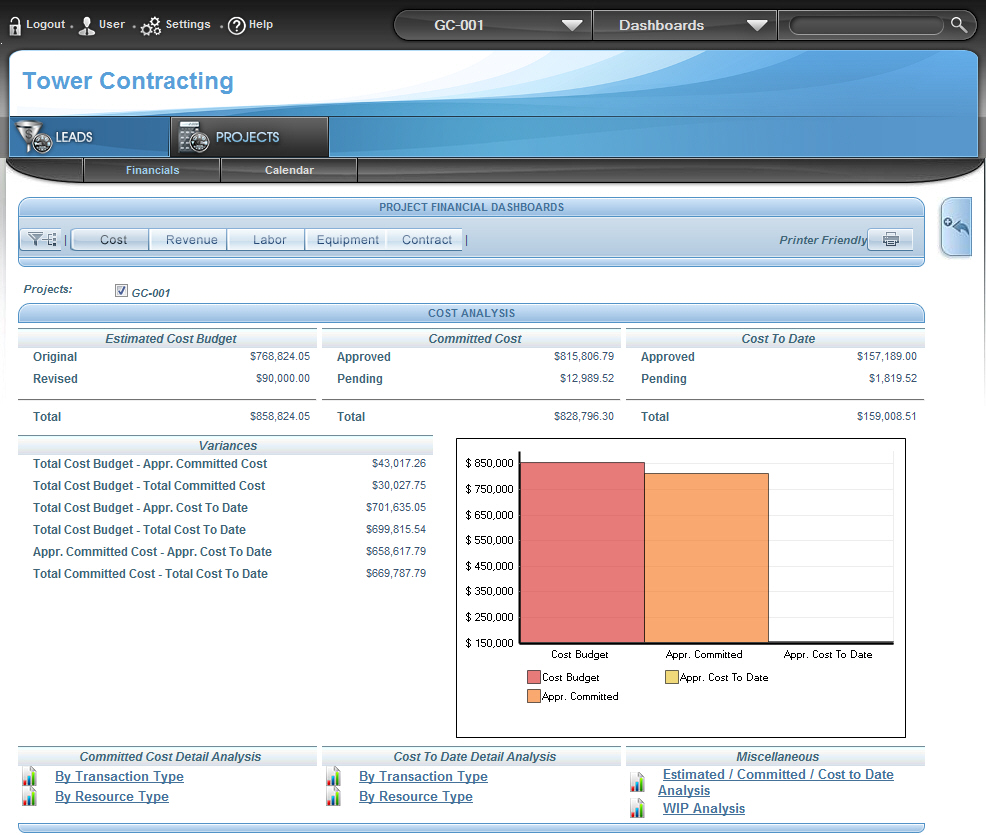Click the back arrow icon on right side panel

tap(956, 226)
